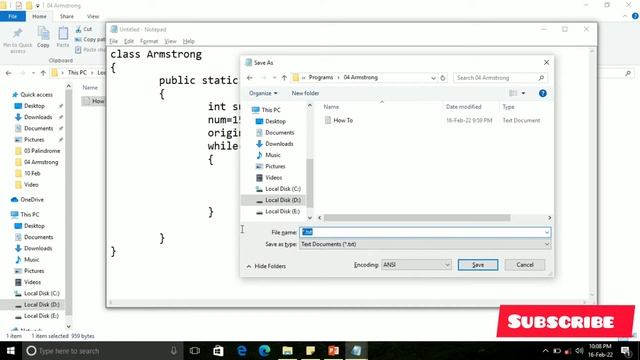Click the File name input field

(425, 232)
